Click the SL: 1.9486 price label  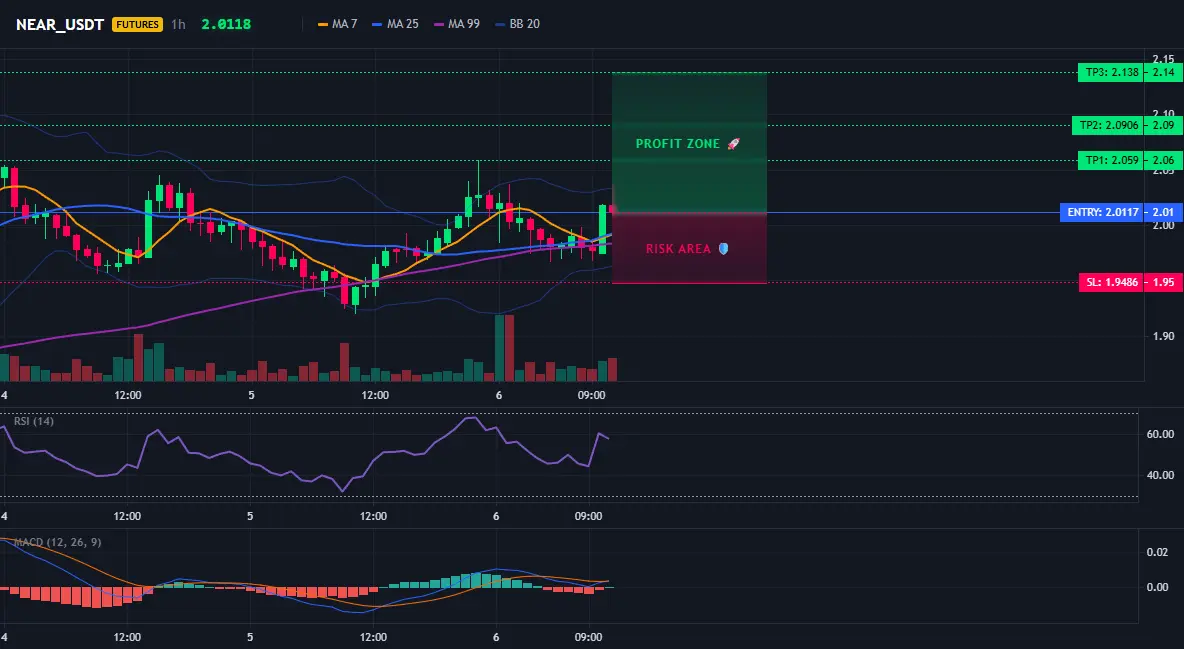click(x=1111, y=283)
